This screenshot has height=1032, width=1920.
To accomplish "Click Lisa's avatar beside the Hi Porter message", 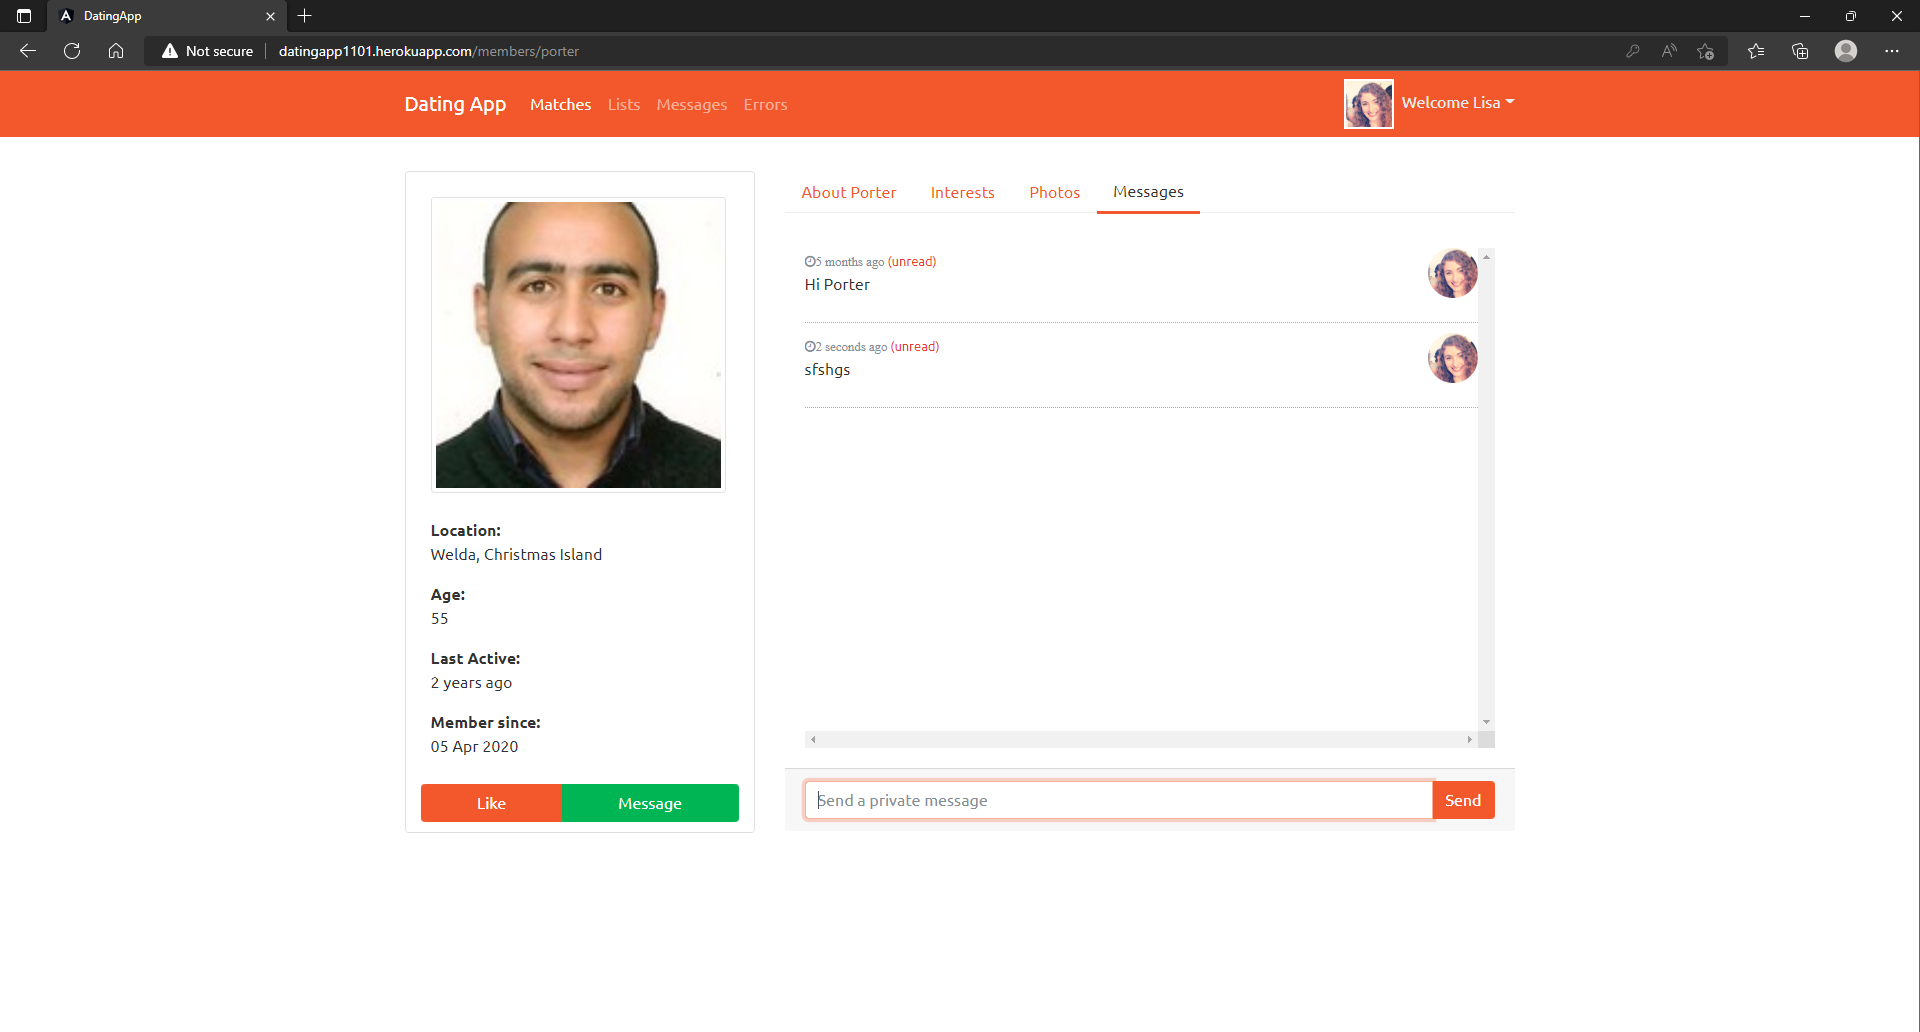I will [1452, 273].
